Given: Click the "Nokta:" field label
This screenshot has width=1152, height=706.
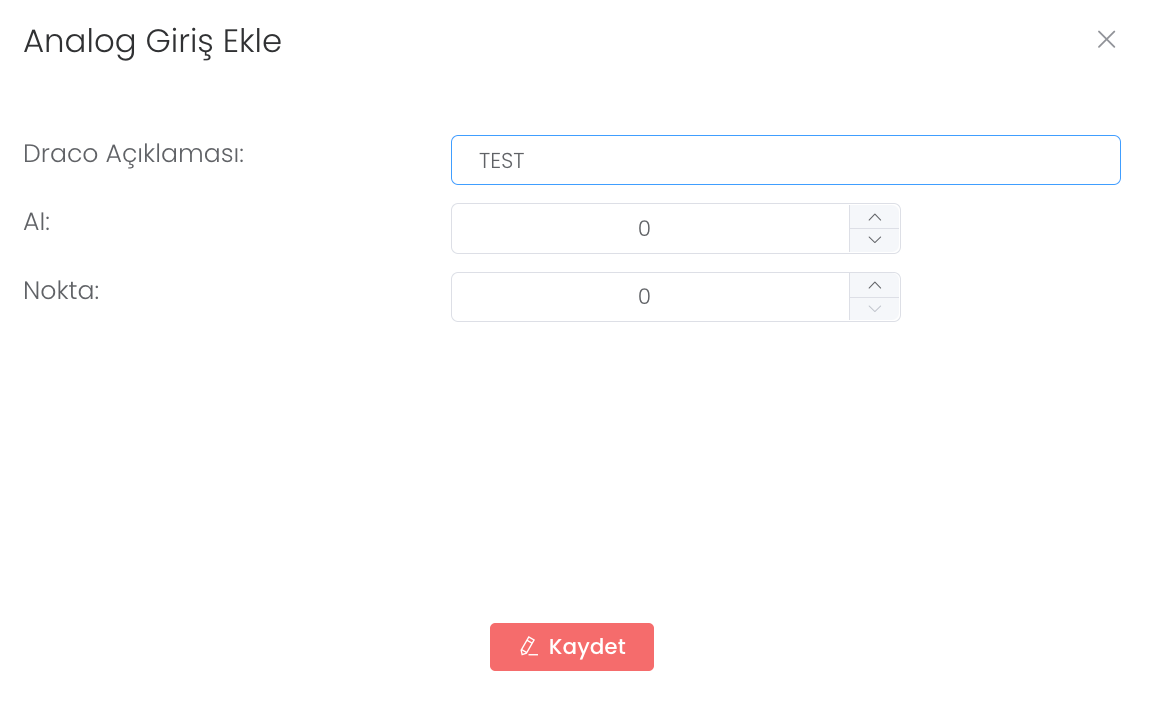Looking at the screenshot, I should pyautogui.click(x=61, y=290).
